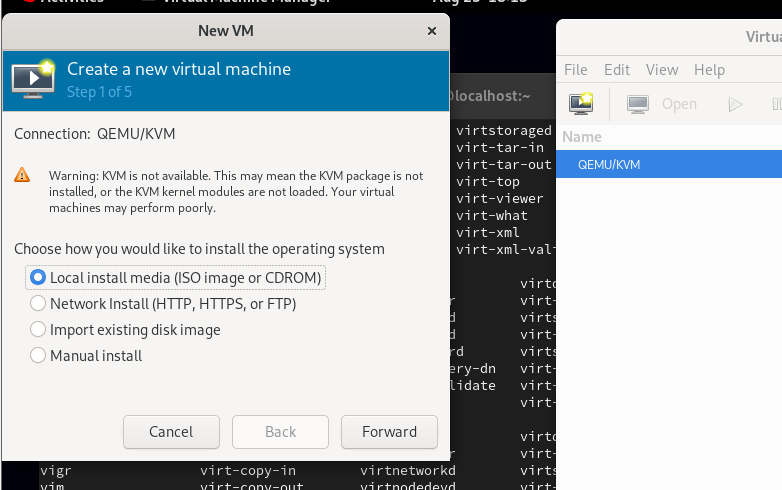Select QEMU/KVM connection row in manager
Image resolution: width=782 pixels, height=490 pixels.
click(669, 164)
